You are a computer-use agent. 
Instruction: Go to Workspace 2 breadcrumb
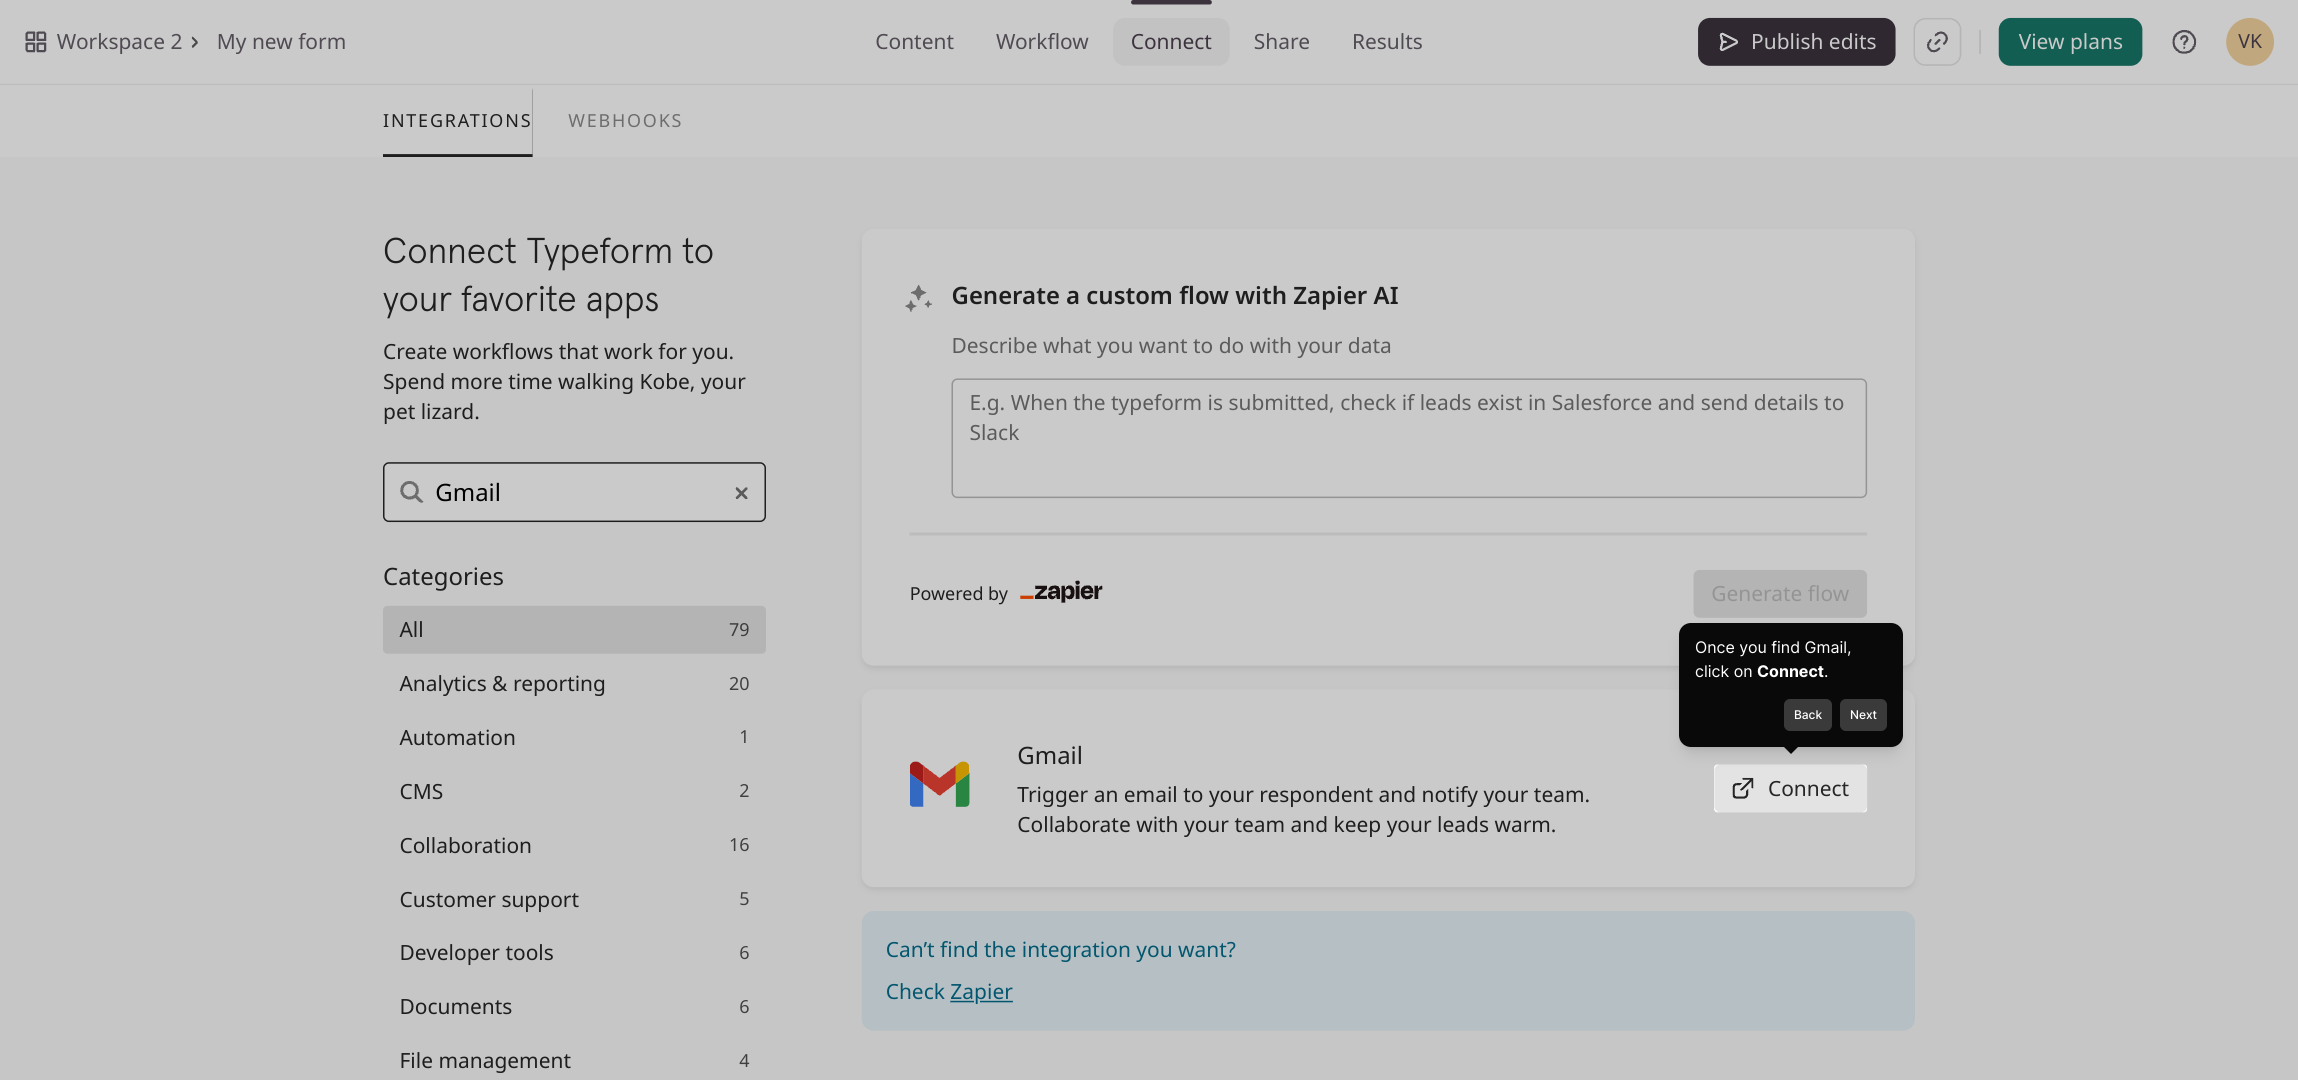119,42
